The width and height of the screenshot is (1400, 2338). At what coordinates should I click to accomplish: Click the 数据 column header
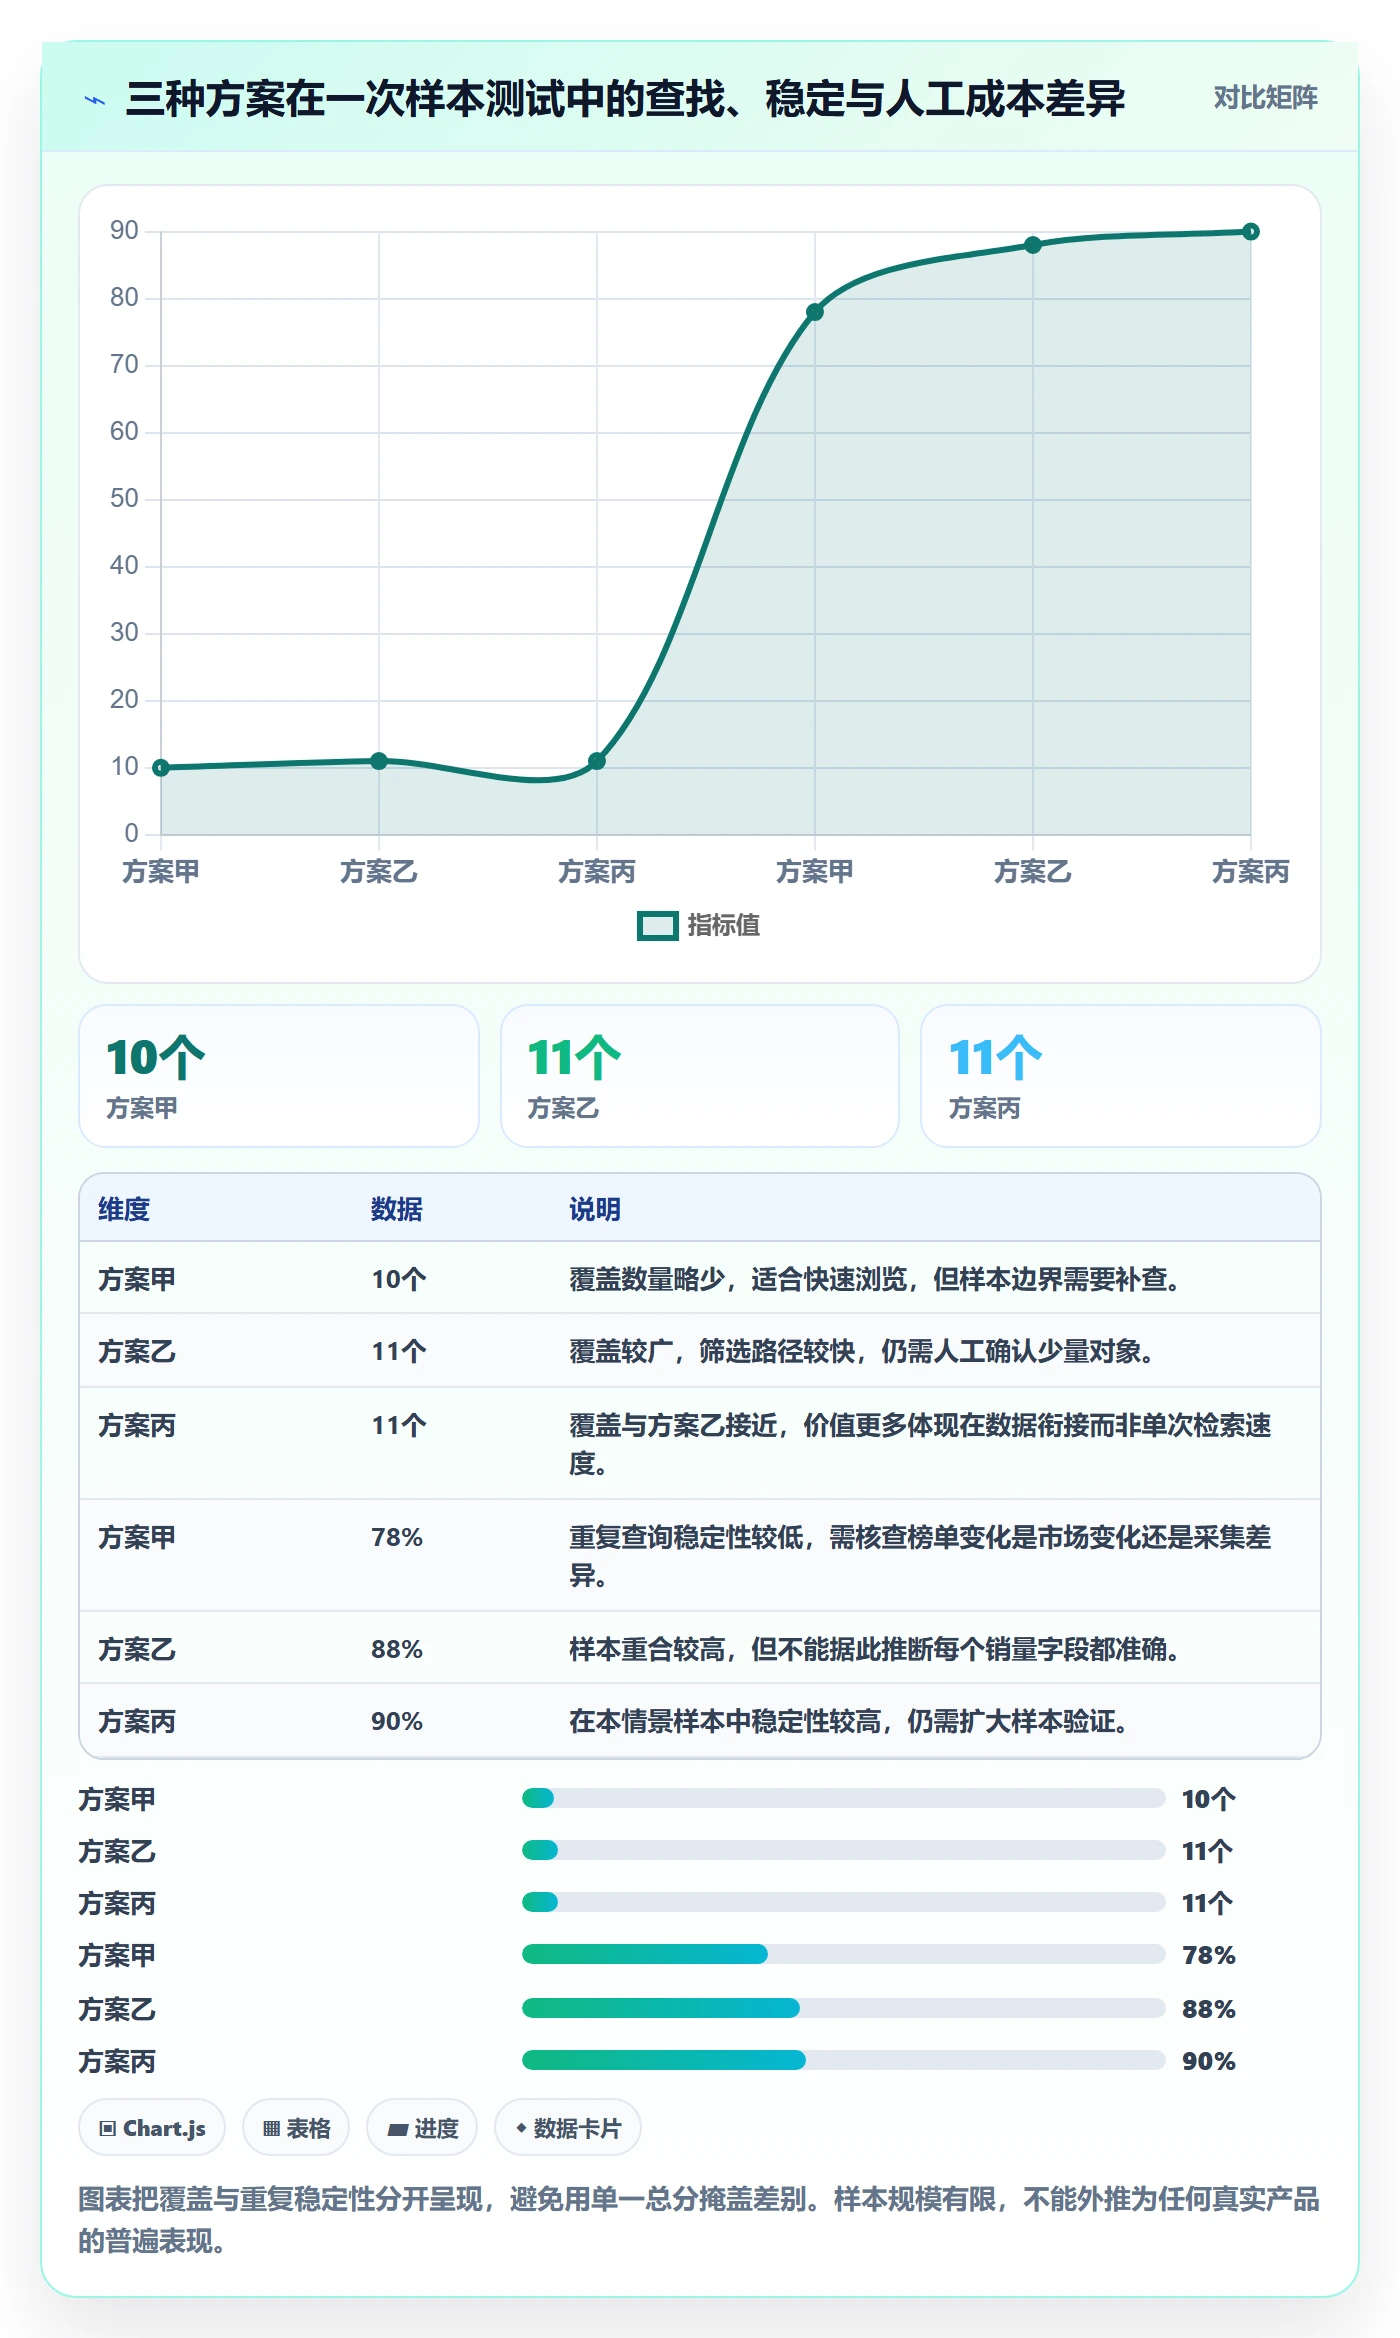pos(397,1210)
